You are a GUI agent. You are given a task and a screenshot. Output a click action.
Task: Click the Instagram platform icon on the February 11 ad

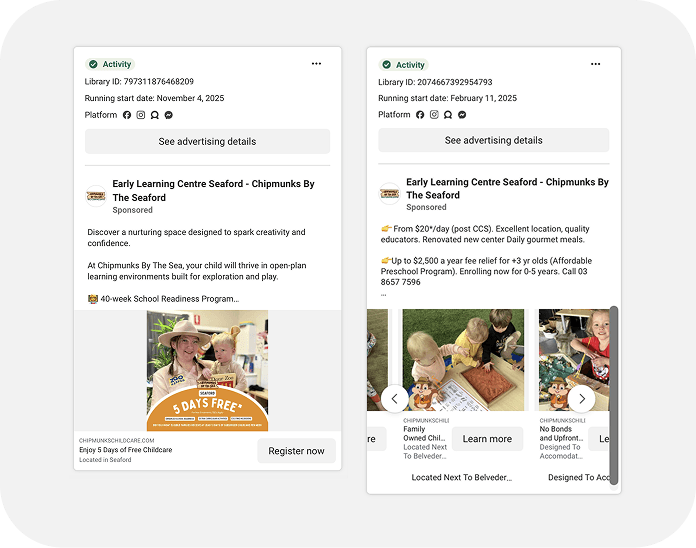434,114
